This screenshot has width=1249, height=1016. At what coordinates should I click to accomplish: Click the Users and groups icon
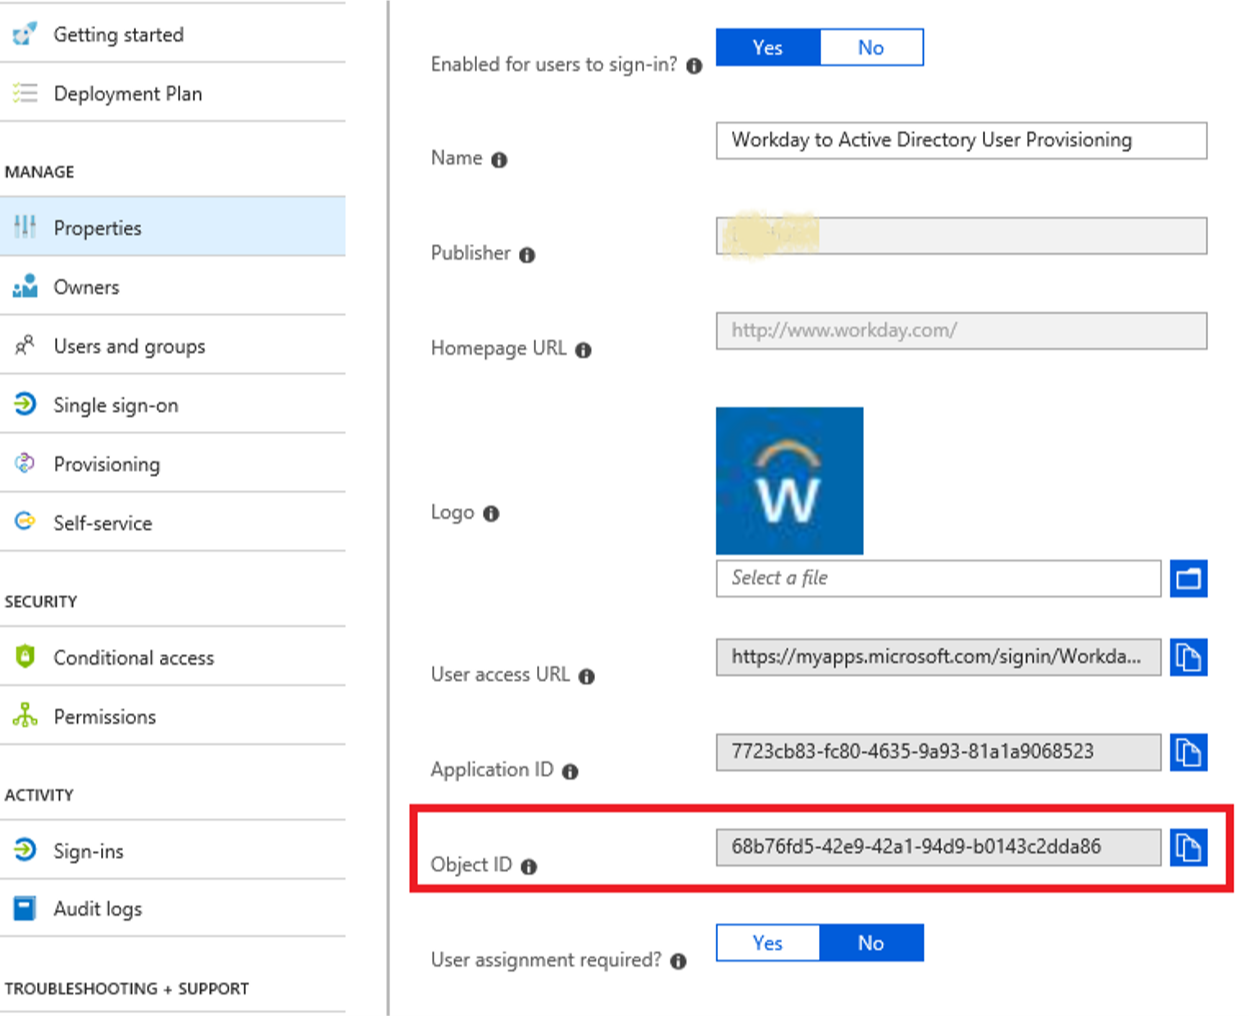coord(25,346)
